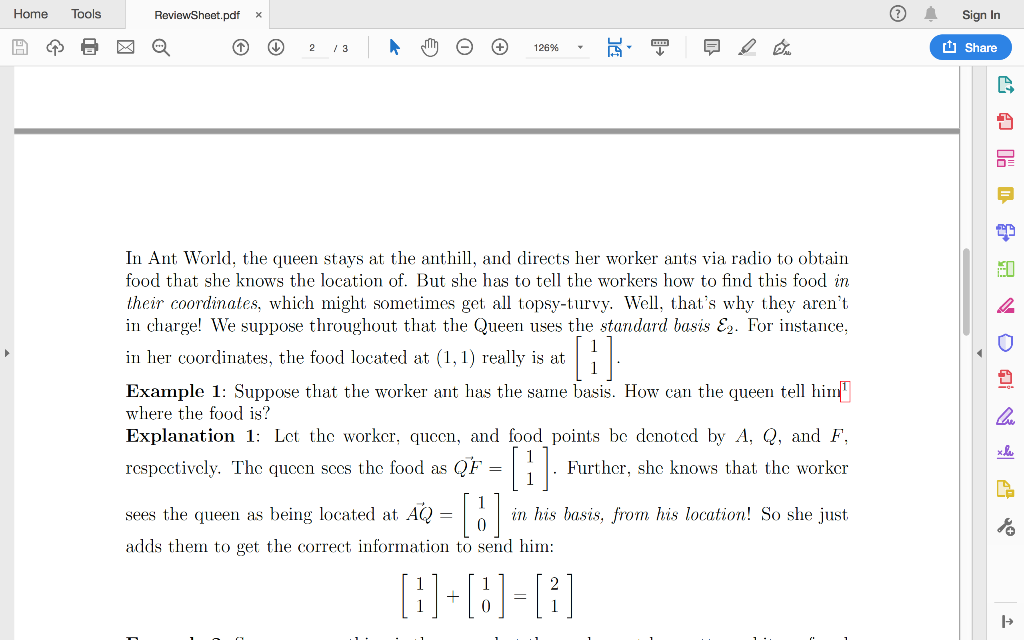Image resolution: width=1024 pixels, height=640 pixels.
Task: Collapse sidebar using bottom arrow icon
Action: 1006,622
